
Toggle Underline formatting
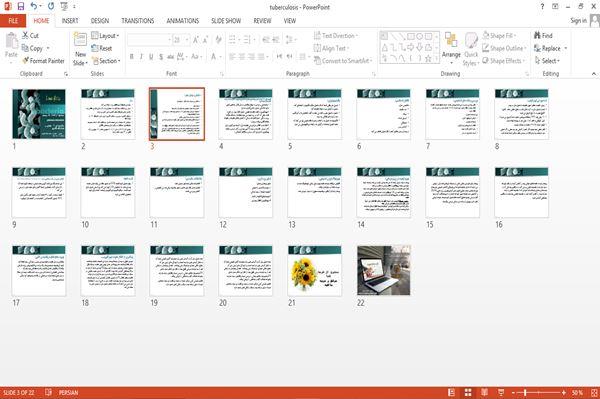point(151,57)
